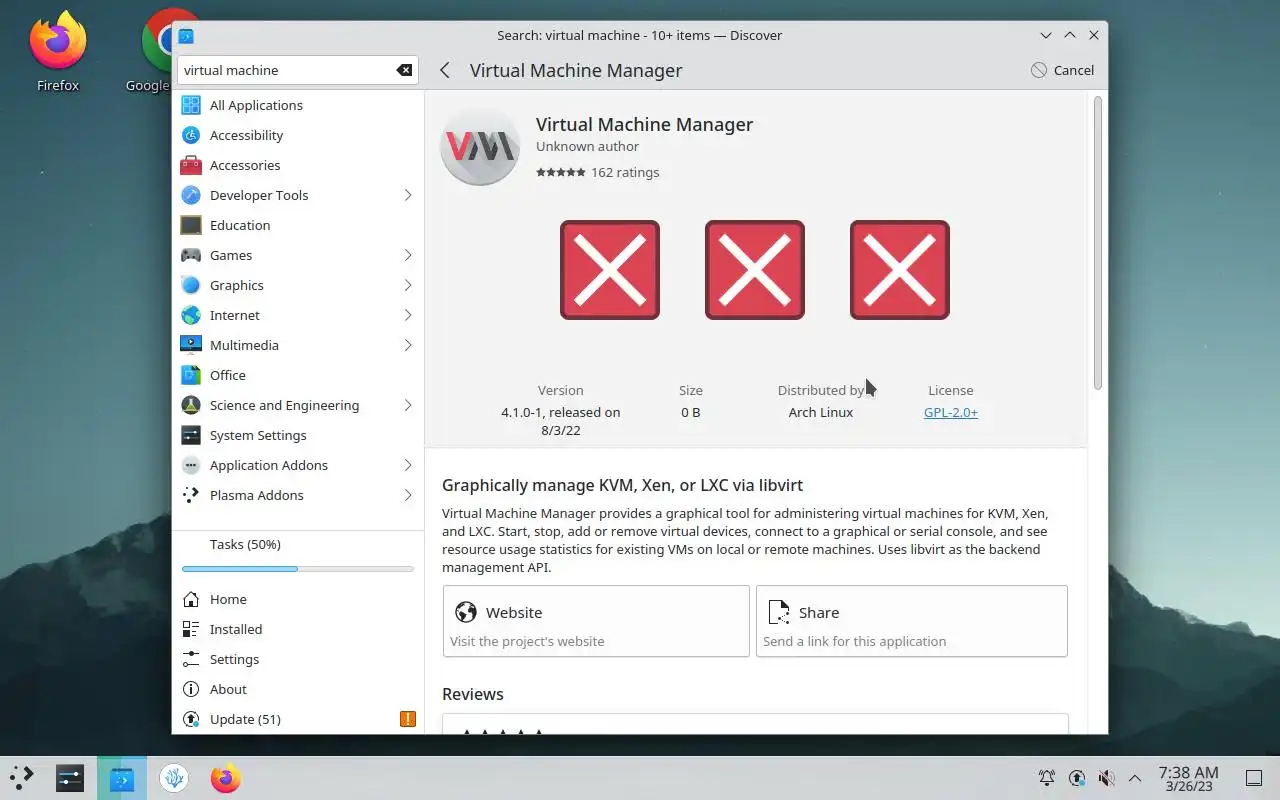Image resolution: width=1280 pixels, height=800 pixels.
Task: Click the Settings sliders icon in sidebar
Action: (x=191, y=659)
